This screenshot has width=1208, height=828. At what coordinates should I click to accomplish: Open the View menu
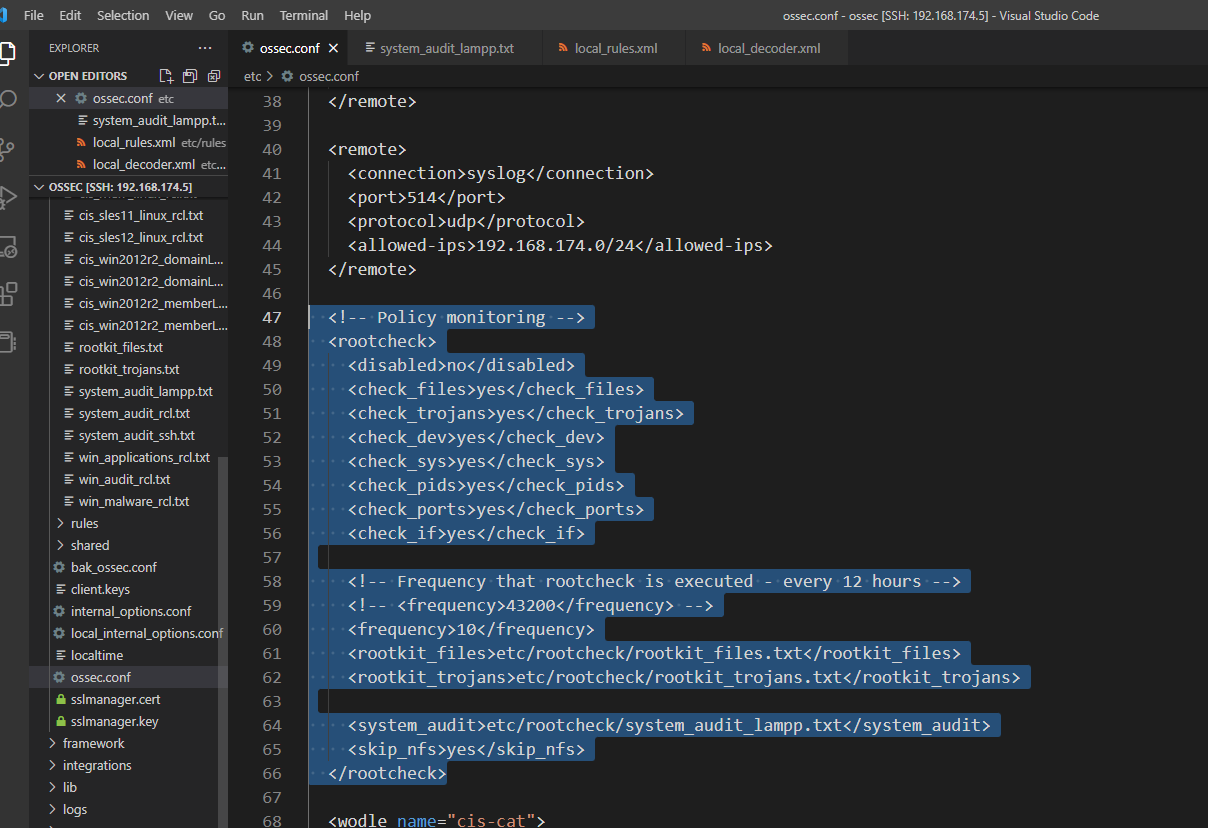(x=179, y=15)
